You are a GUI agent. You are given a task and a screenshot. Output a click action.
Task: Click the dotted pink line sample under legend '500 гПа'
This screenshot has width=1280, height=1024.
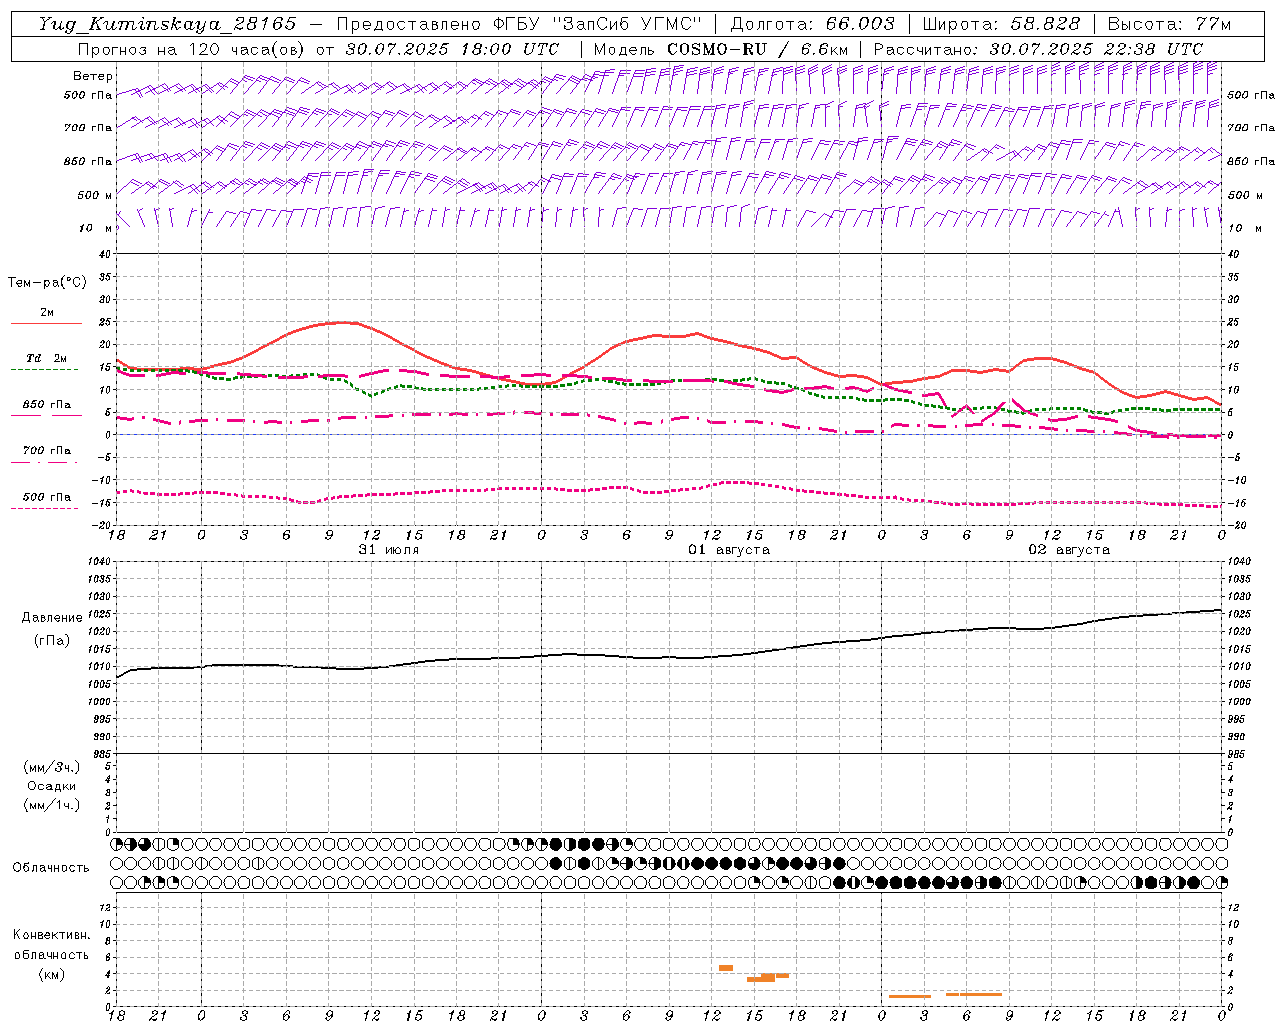[x=44, y=508]
